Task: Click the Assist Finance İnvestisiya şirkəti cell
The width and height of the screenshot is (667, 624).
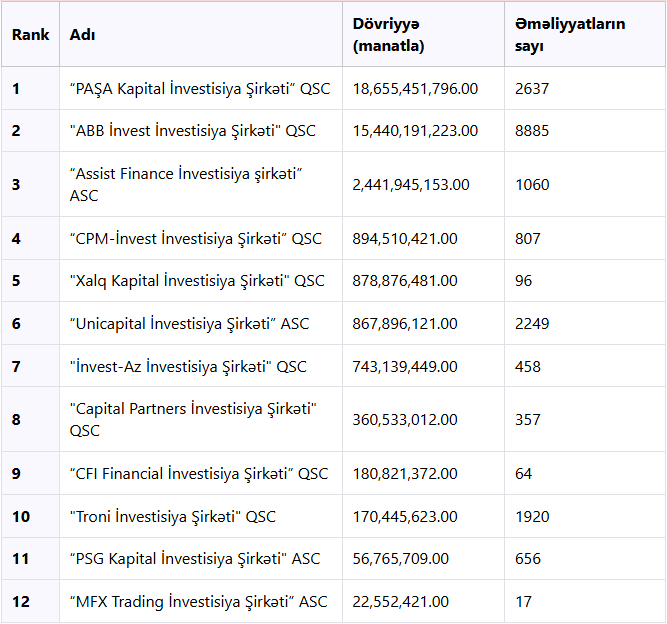Action: 186,185
